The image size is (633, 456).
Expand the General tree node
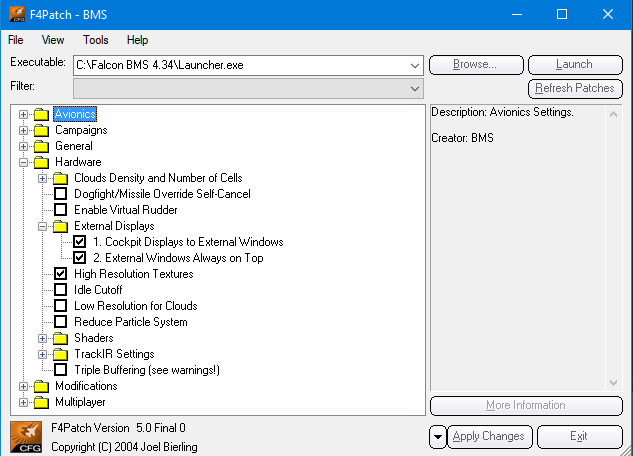(x=24, y=146)
